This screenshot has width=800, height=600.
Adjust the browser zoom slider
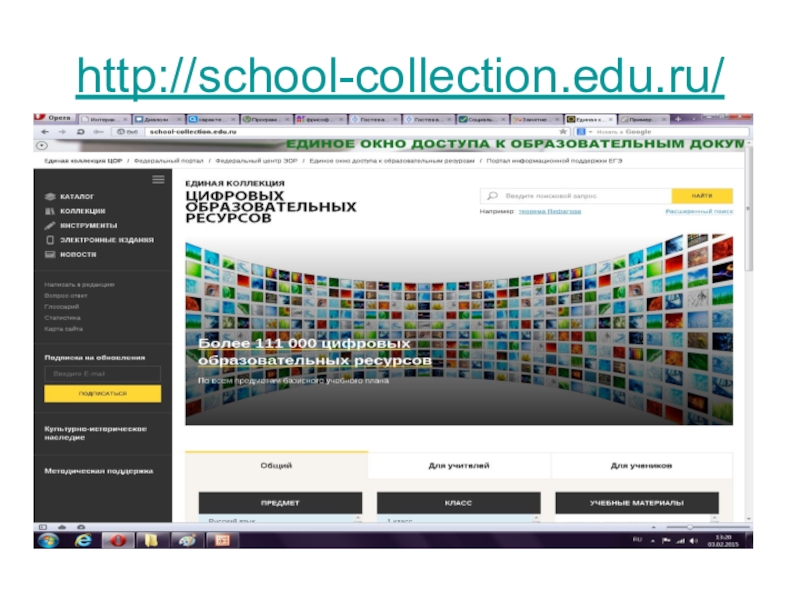coord(689,527)
